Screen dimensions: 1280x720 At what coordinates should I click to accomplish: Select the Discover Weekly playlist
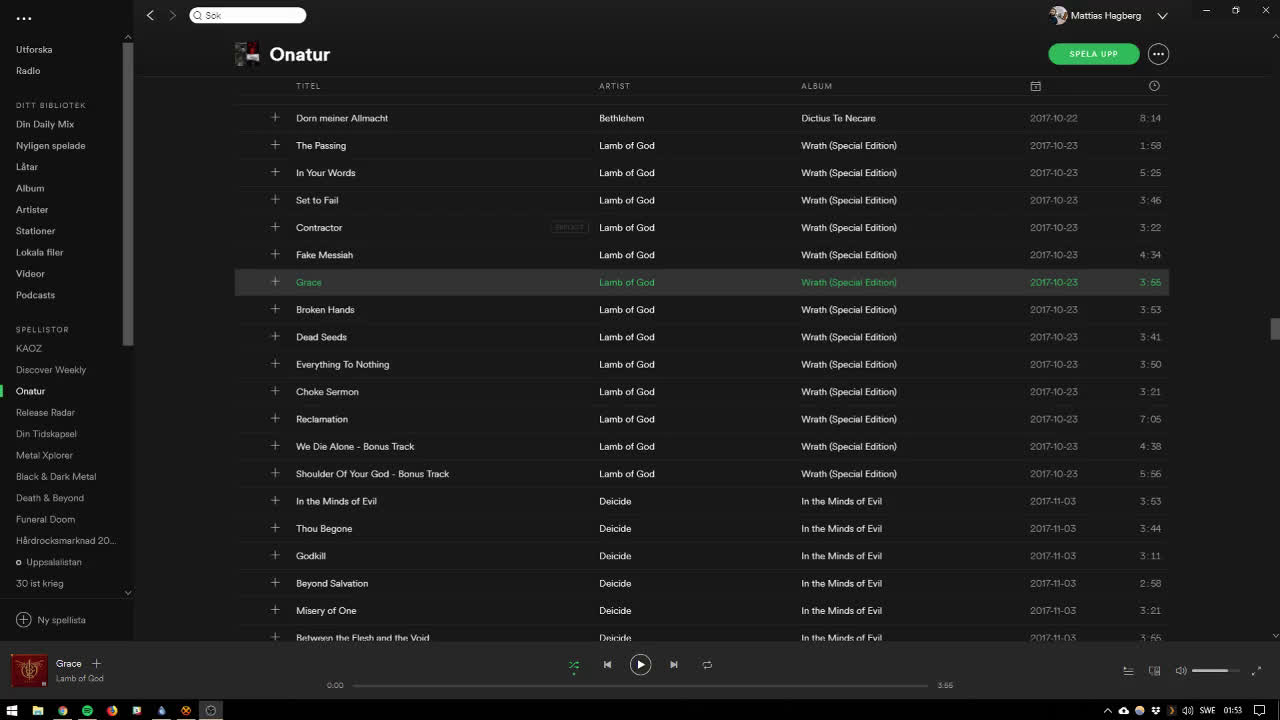pos(51,370)
